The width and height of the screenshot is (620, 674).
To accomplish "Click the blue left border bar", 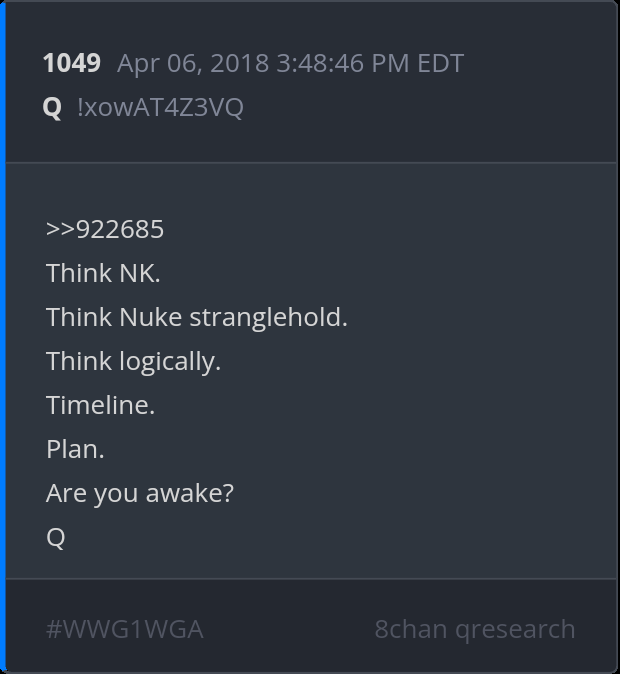I will pos(3,337).
